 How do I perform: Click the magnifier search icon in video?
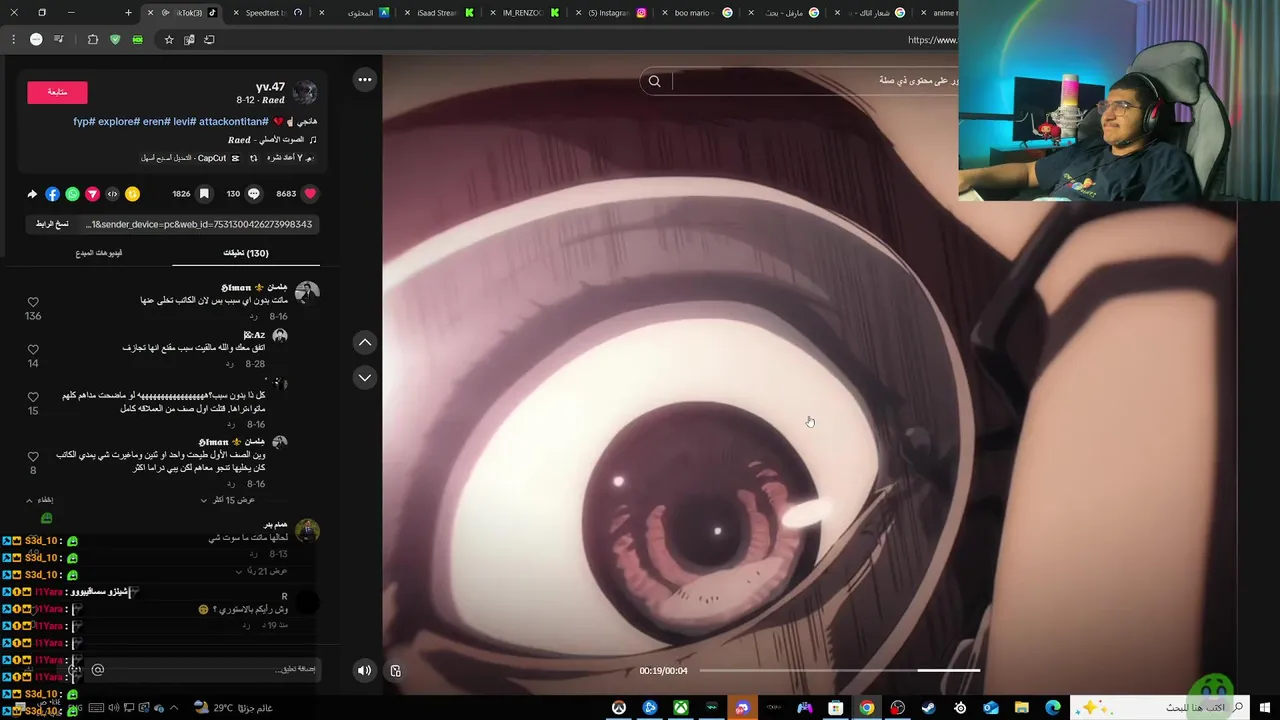(x=655, y=82)
